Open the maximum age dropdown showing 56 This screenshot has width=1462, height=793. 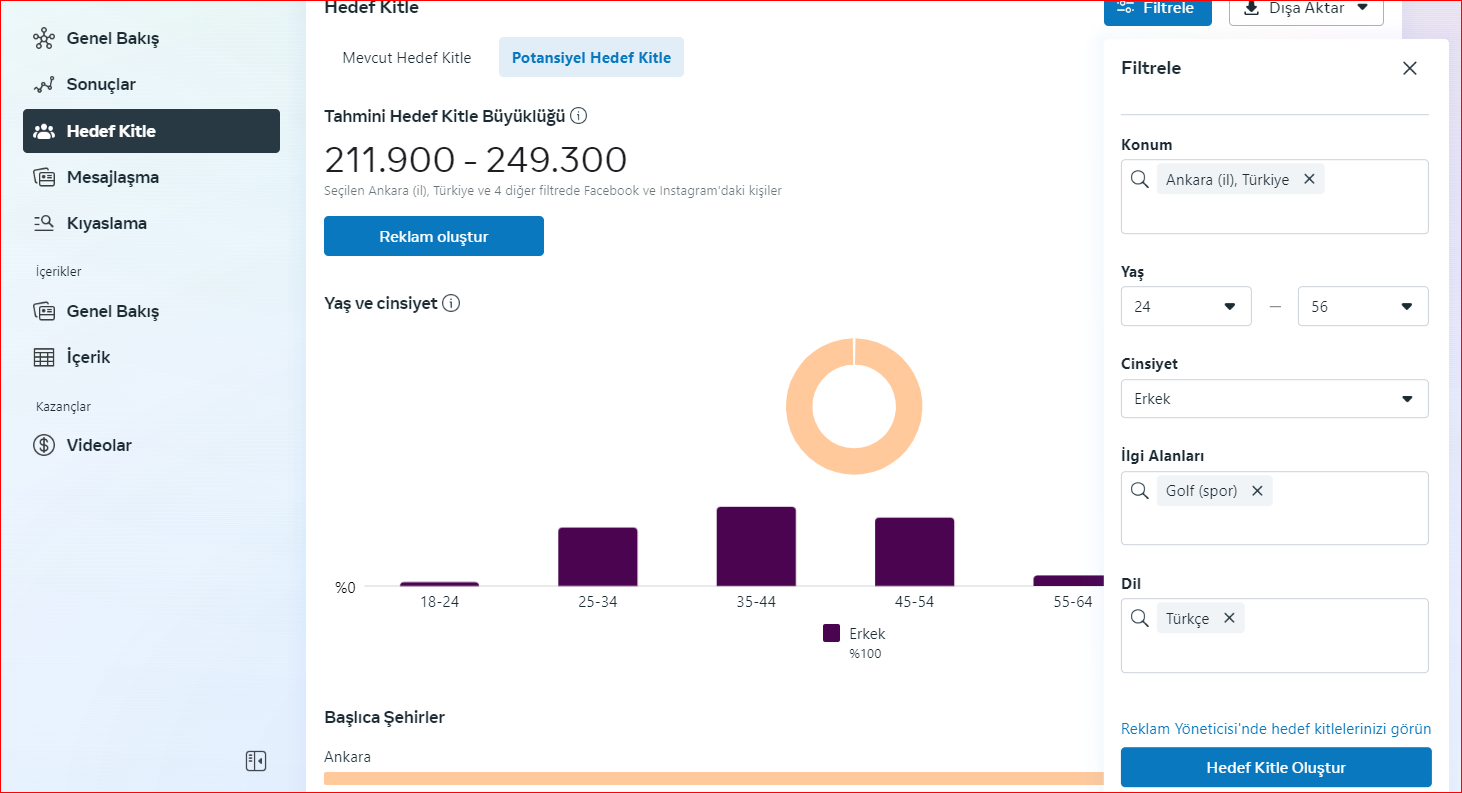coord(1362,307)
